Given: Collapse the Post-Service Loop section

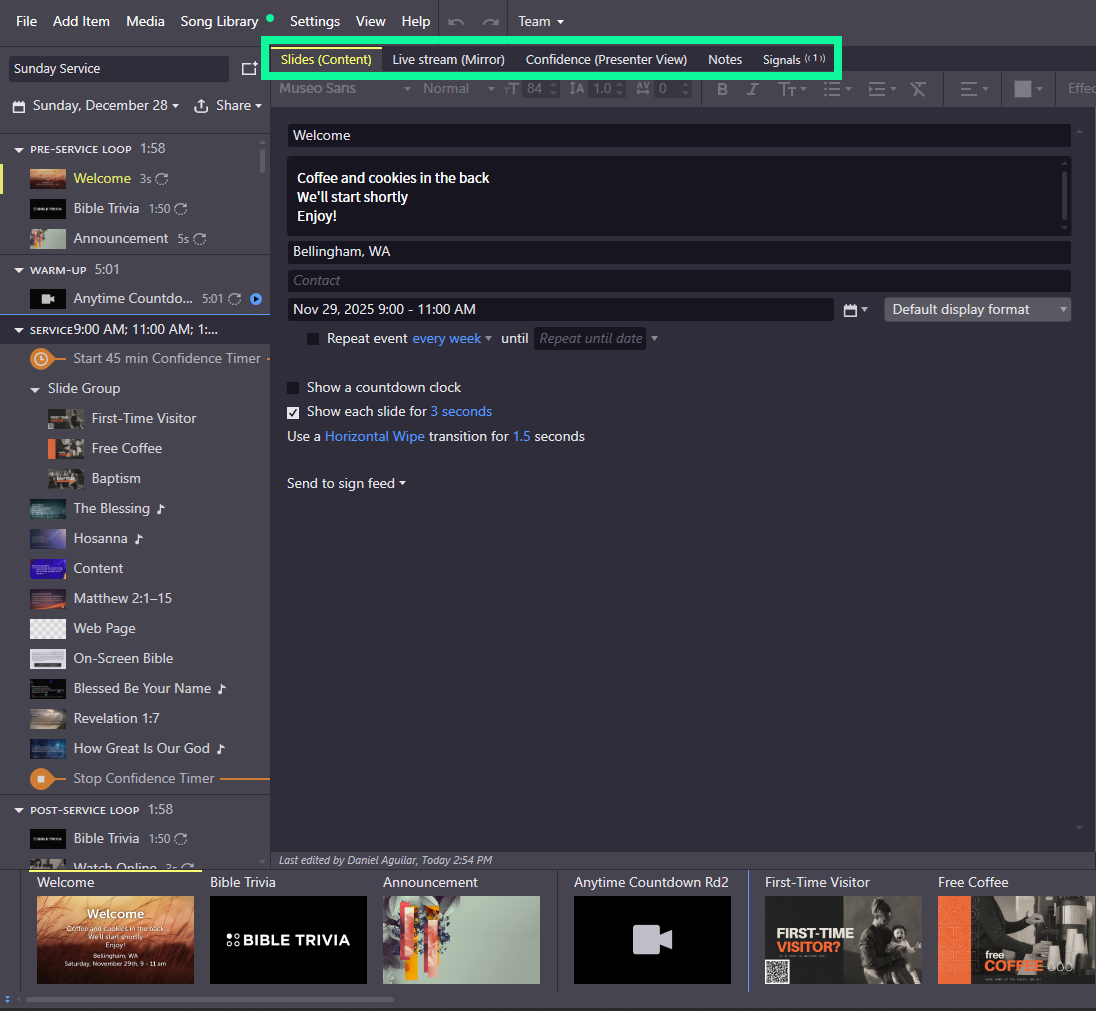Looking at the screenshot, I should [x=19, y=810].
